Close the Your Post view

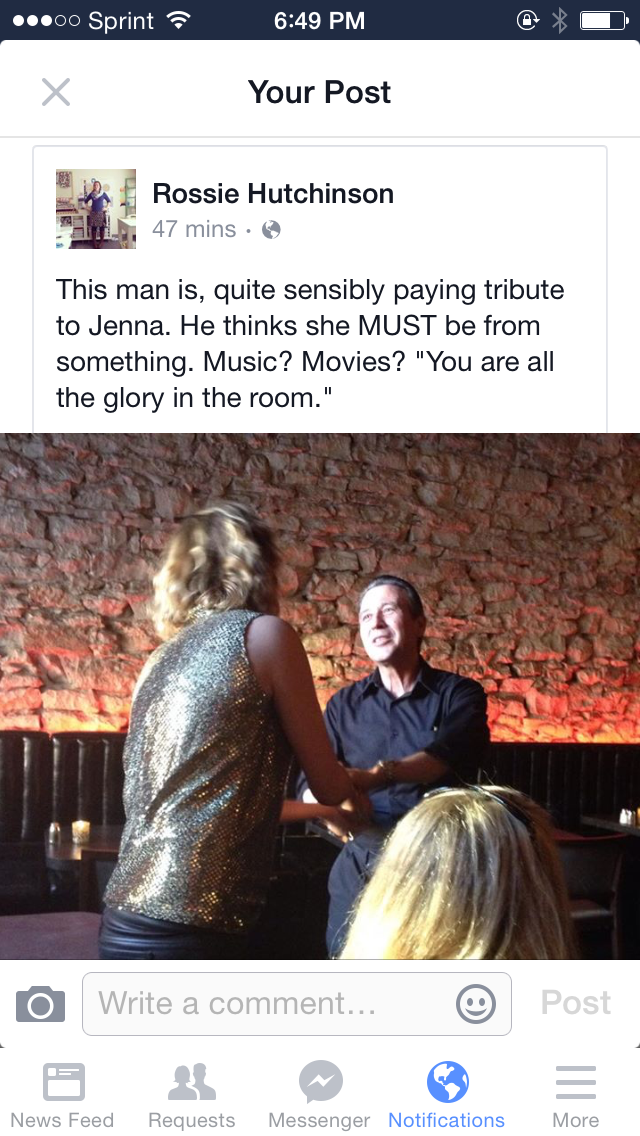[56, 92]
